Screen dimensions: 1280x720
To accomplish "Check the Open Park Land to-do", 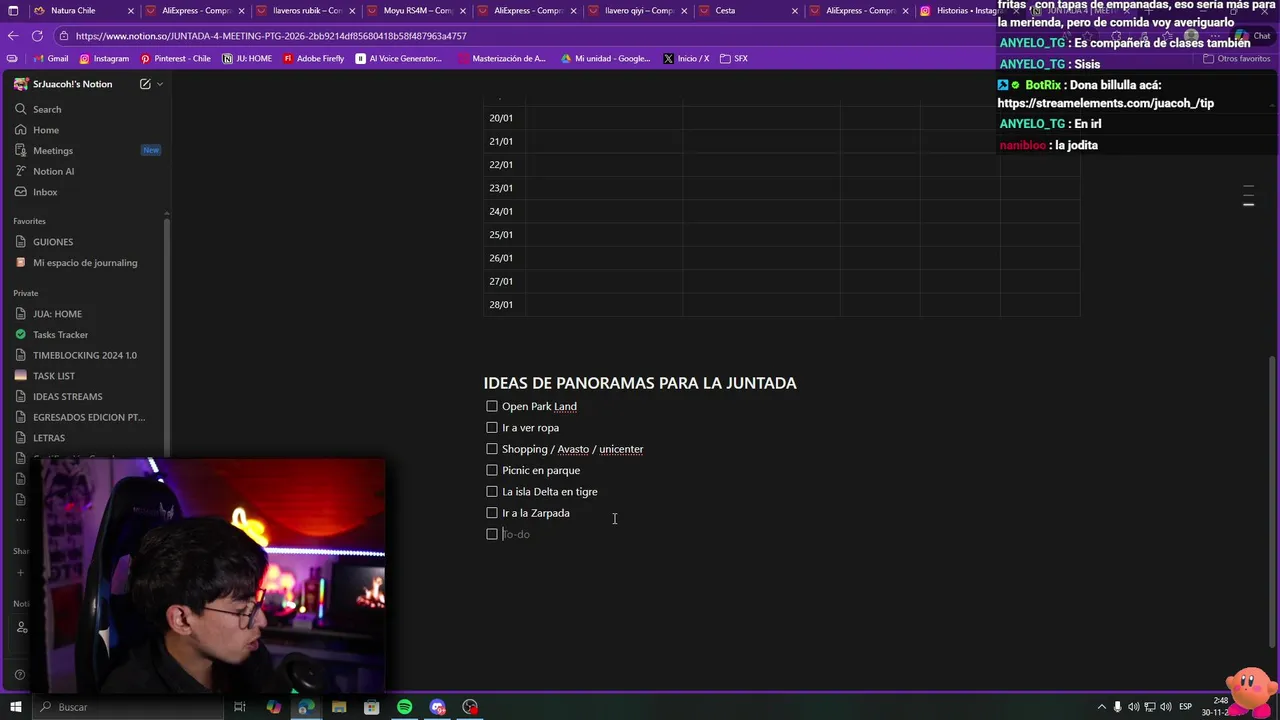I will pos(492,406).
